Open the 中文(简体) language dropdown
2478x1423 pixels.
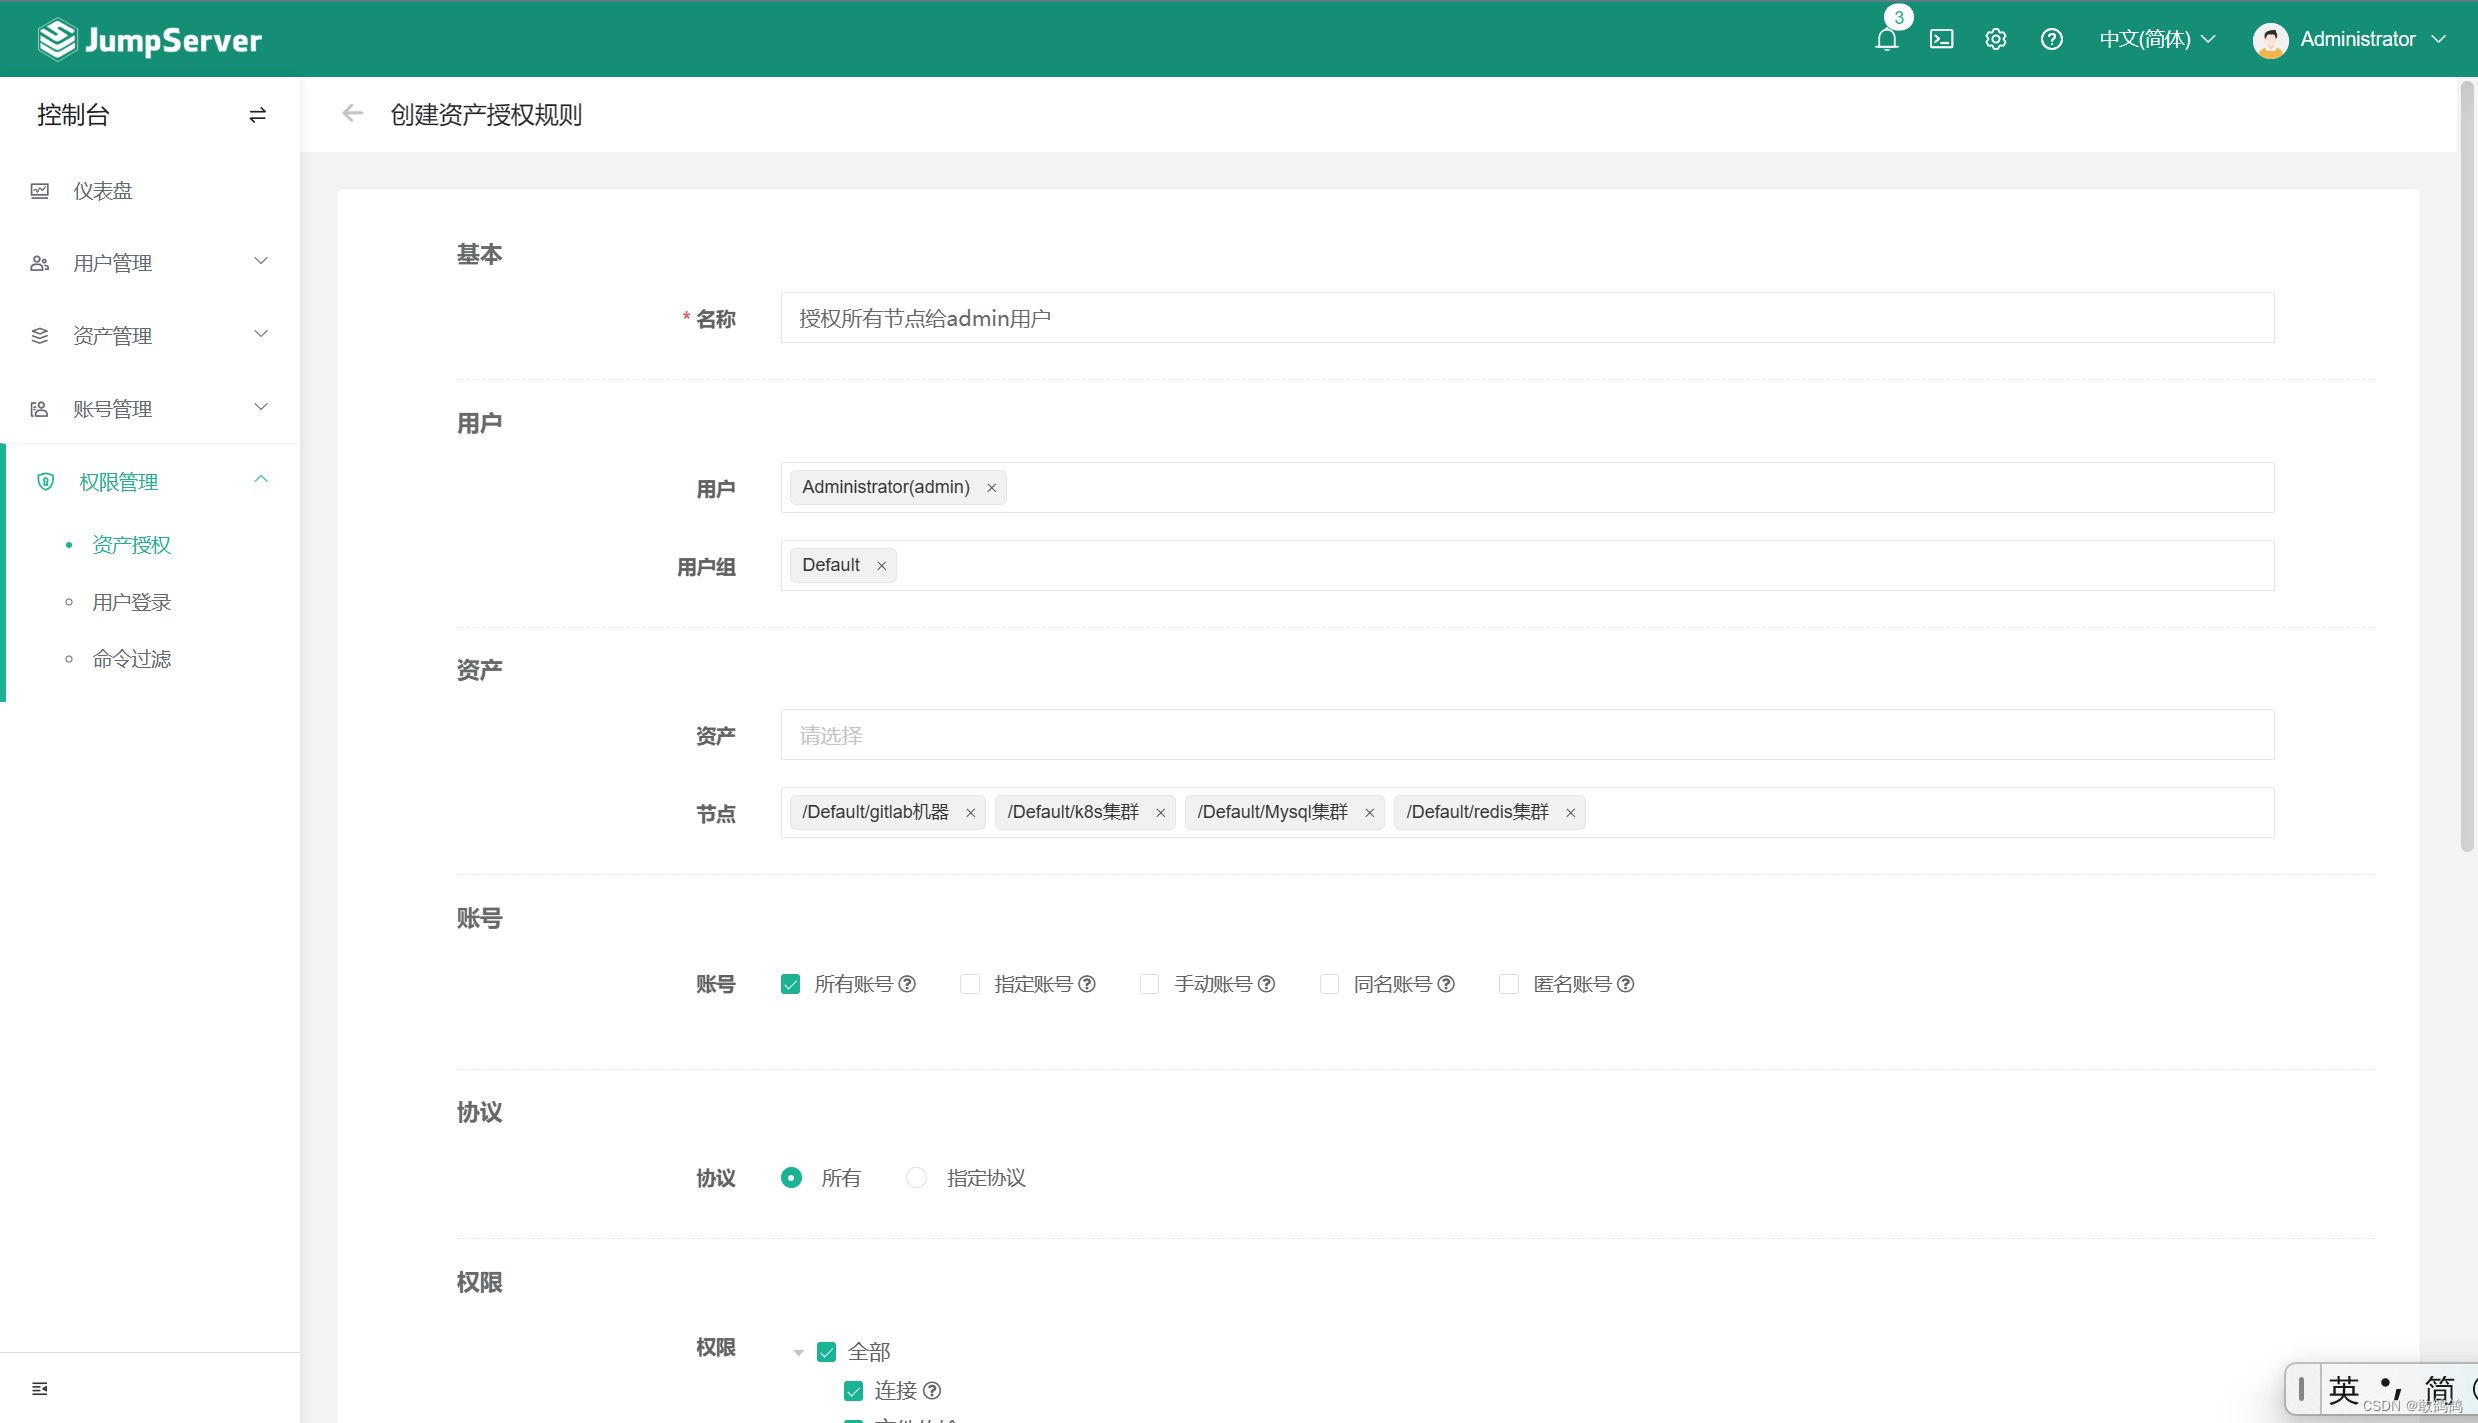[x=2157, y=39]
